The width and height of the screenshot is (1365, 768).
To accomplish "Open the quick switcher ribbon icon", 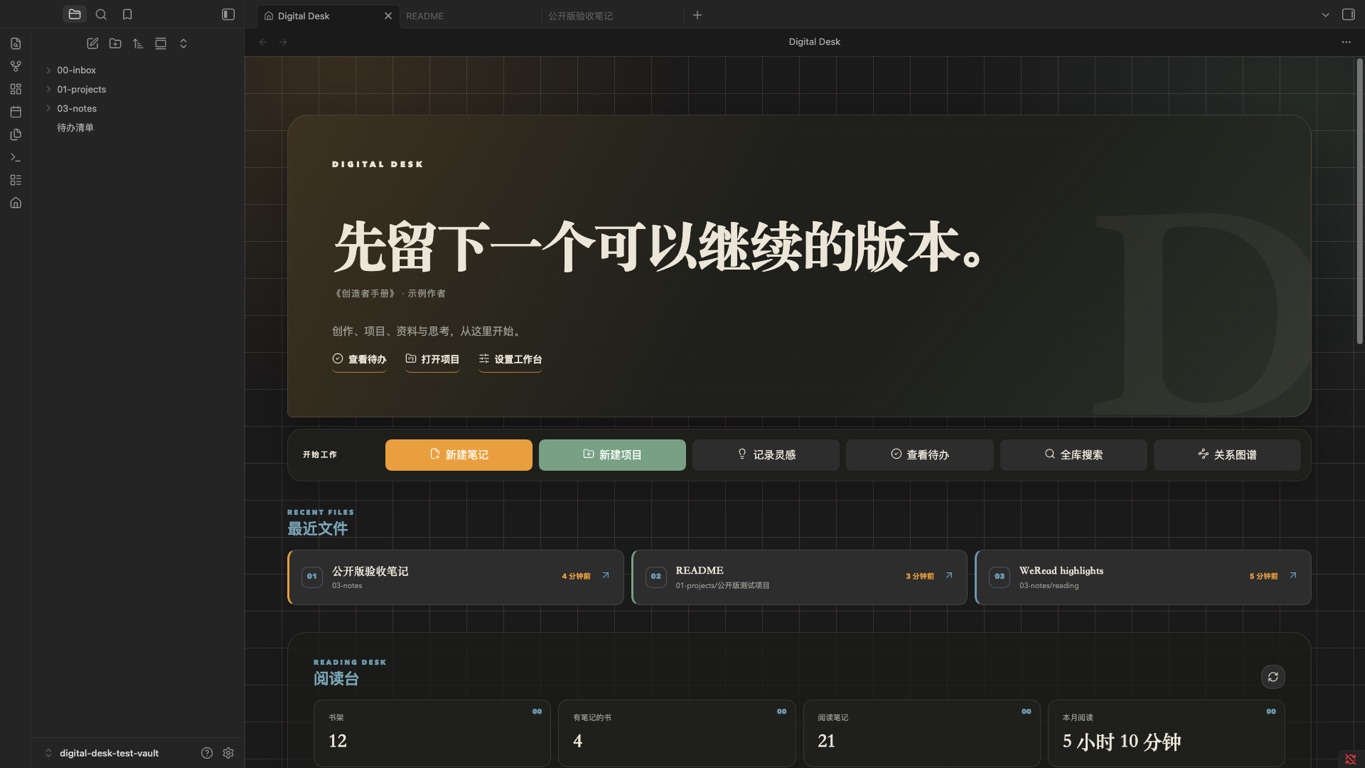I will [x=15, y=44].
